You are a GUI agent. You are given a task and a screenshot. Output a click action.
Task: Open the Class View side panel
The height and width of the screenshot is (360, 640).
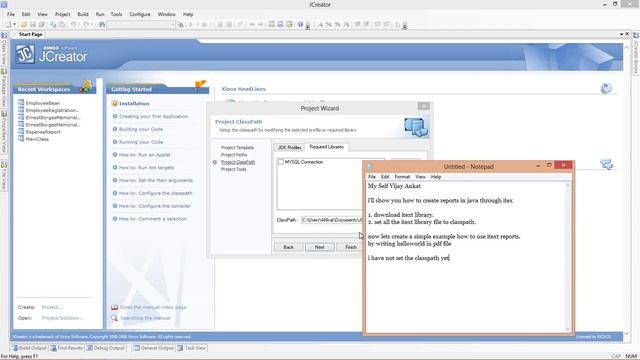click(x=4, y=49)
